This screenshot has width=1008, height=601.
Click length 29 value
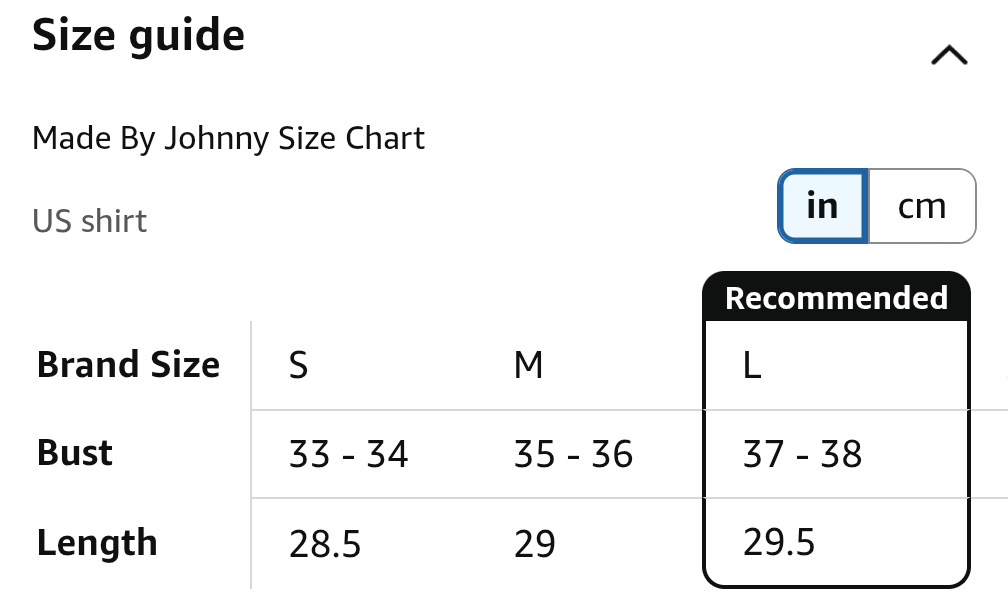(534, 543)
